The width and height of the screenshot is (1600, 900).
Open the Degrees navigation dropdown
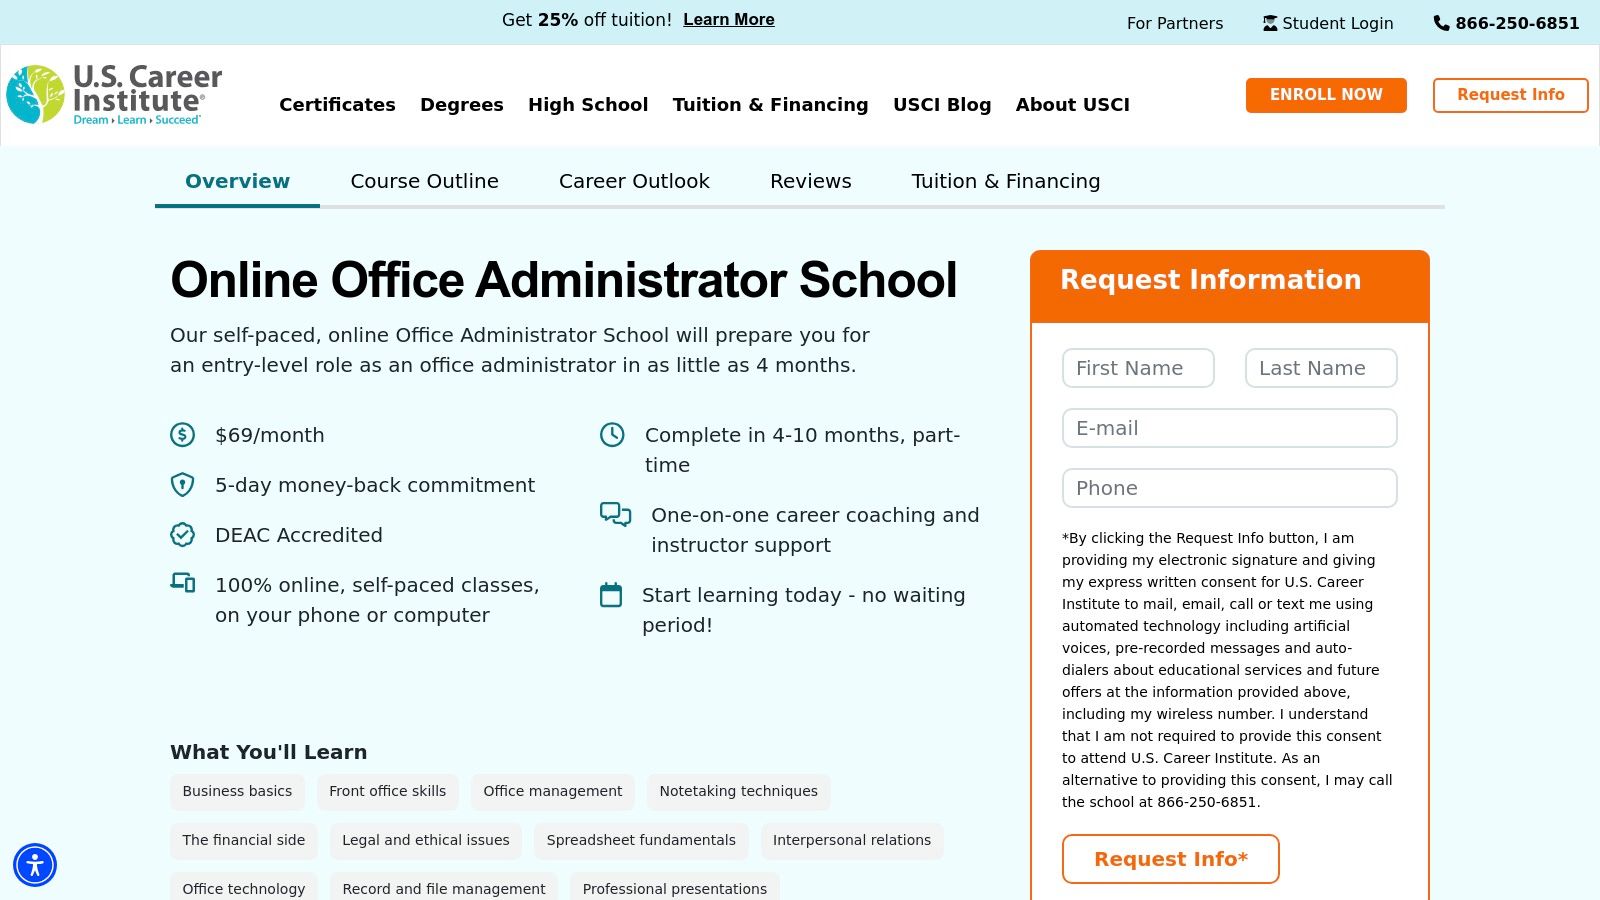461,104
